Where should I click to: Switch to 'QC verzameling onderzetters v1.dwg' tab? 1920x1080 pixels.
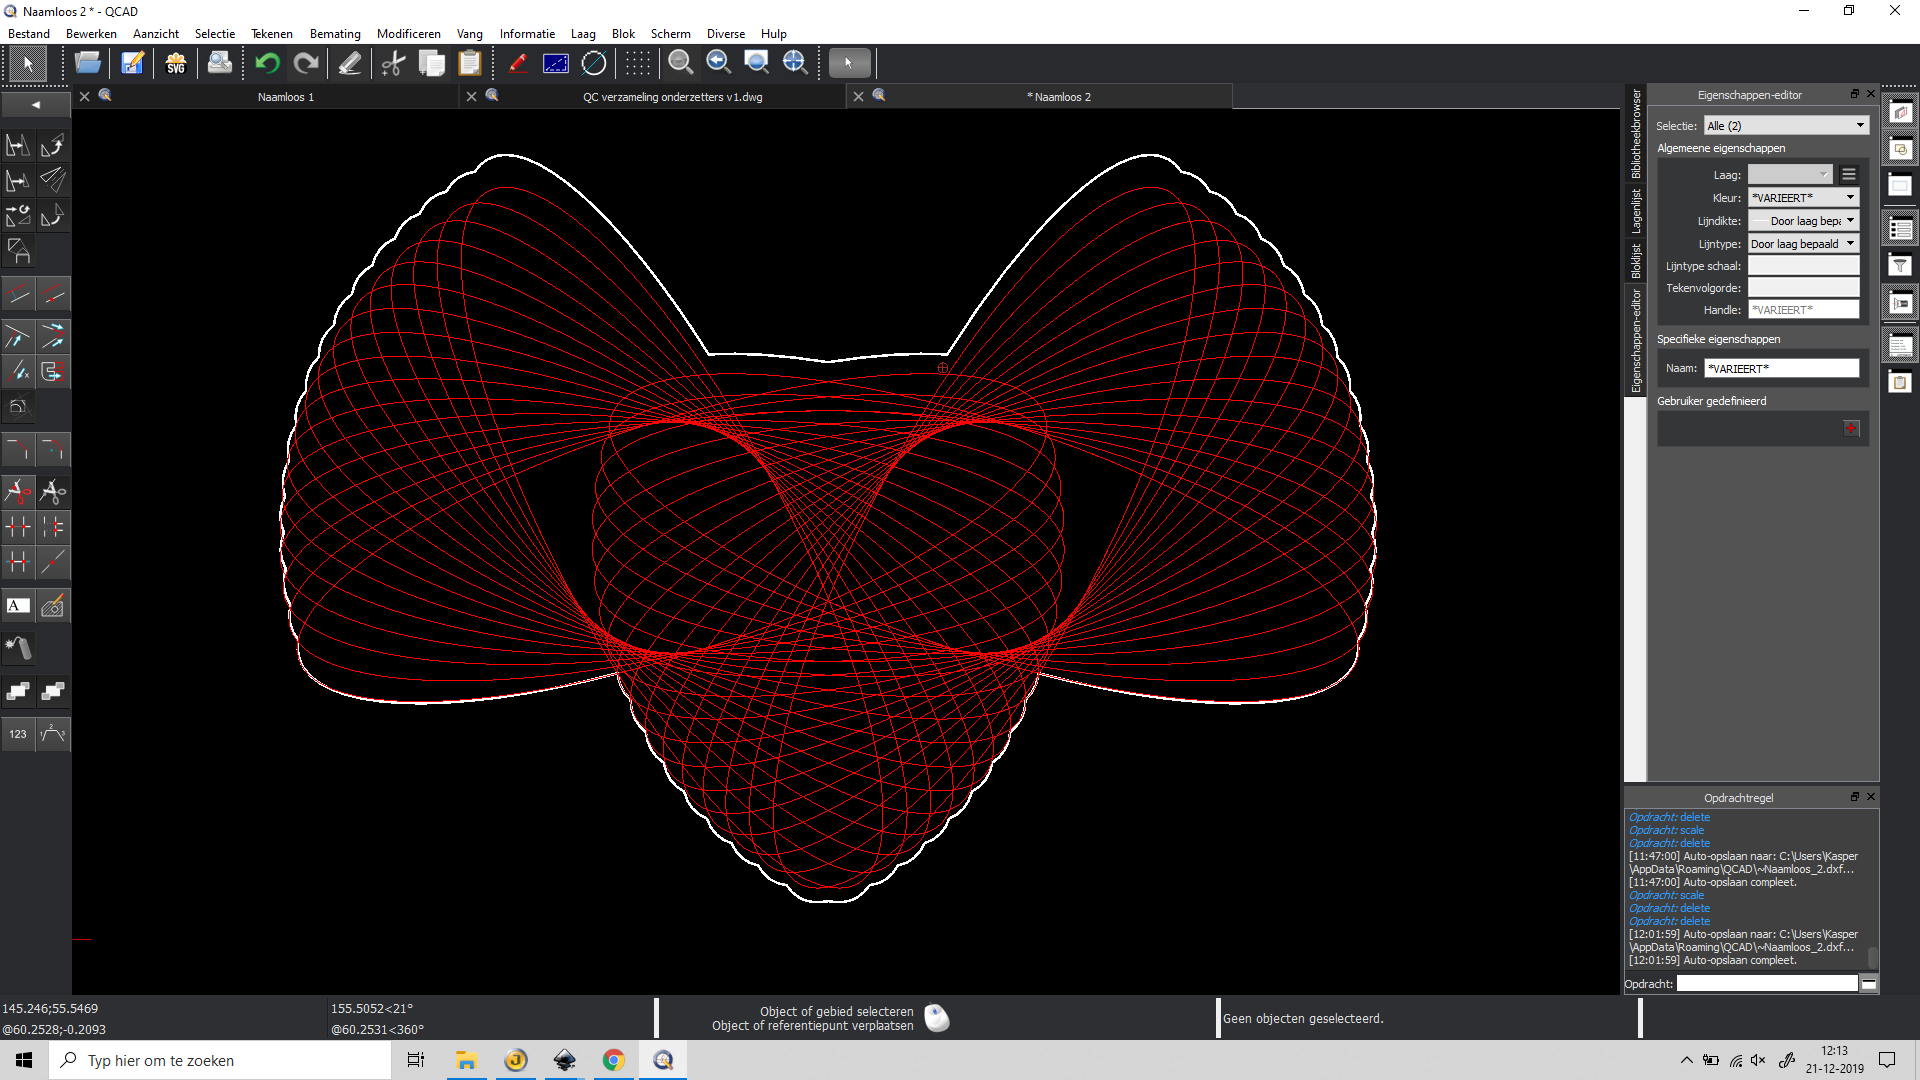(x=672, y=97)
